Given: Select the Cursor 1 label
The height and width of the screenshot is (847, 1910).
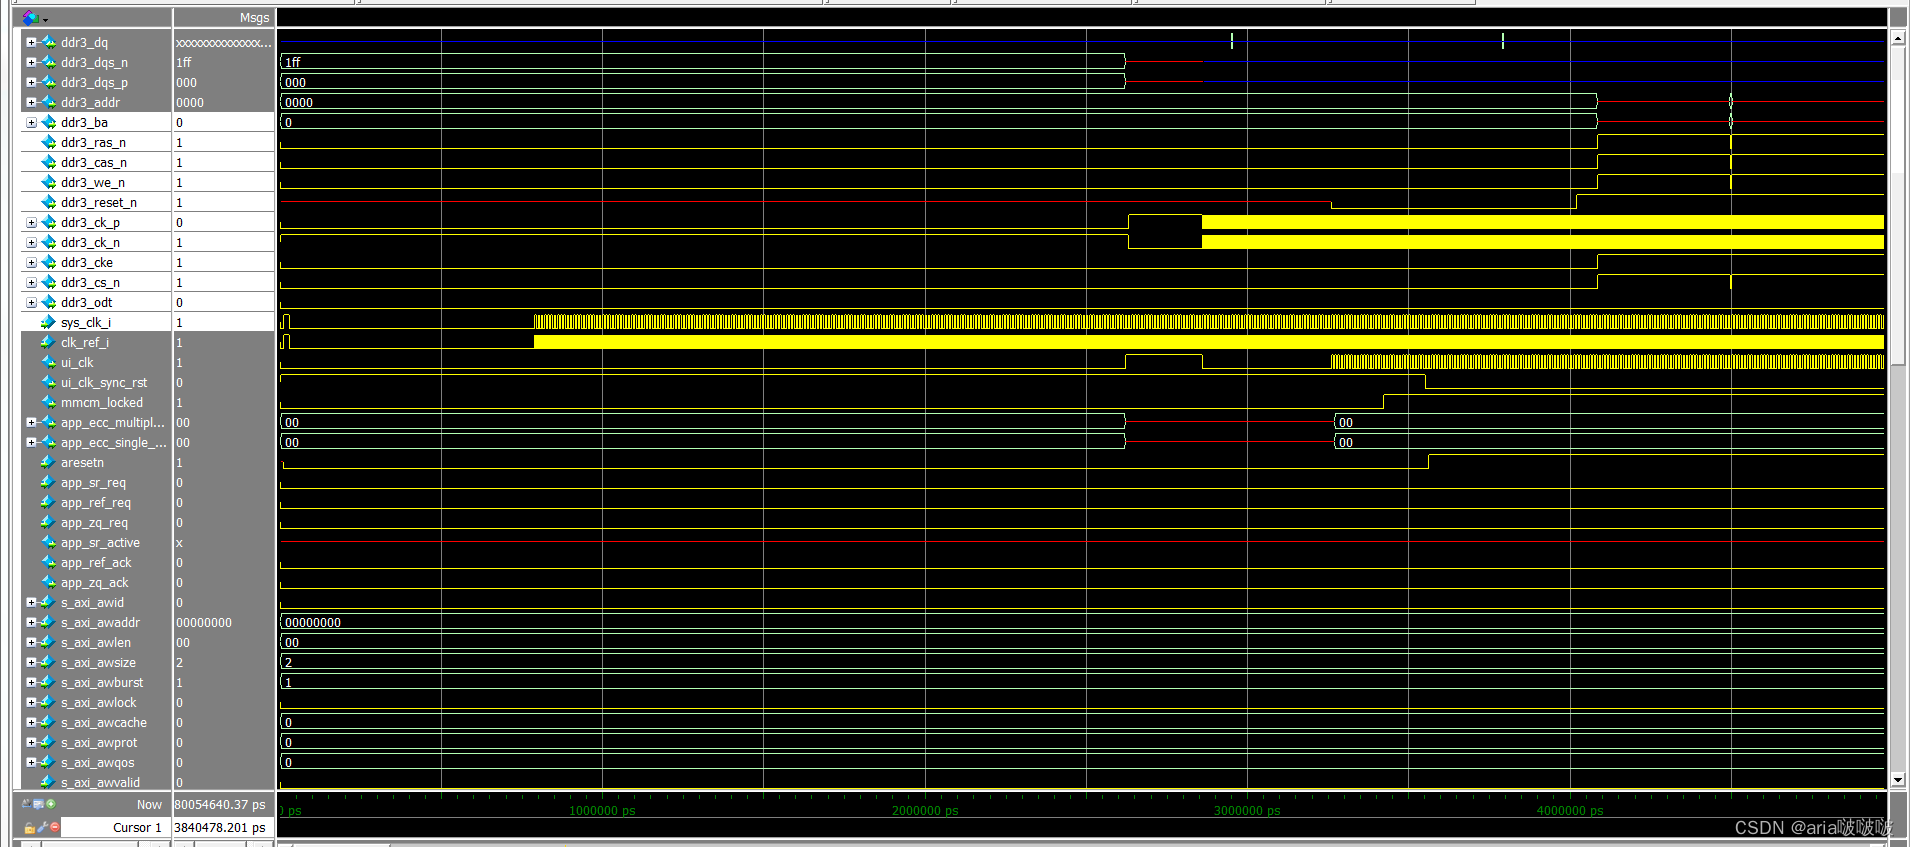Looking at the screenshot, I should (137, 827).
